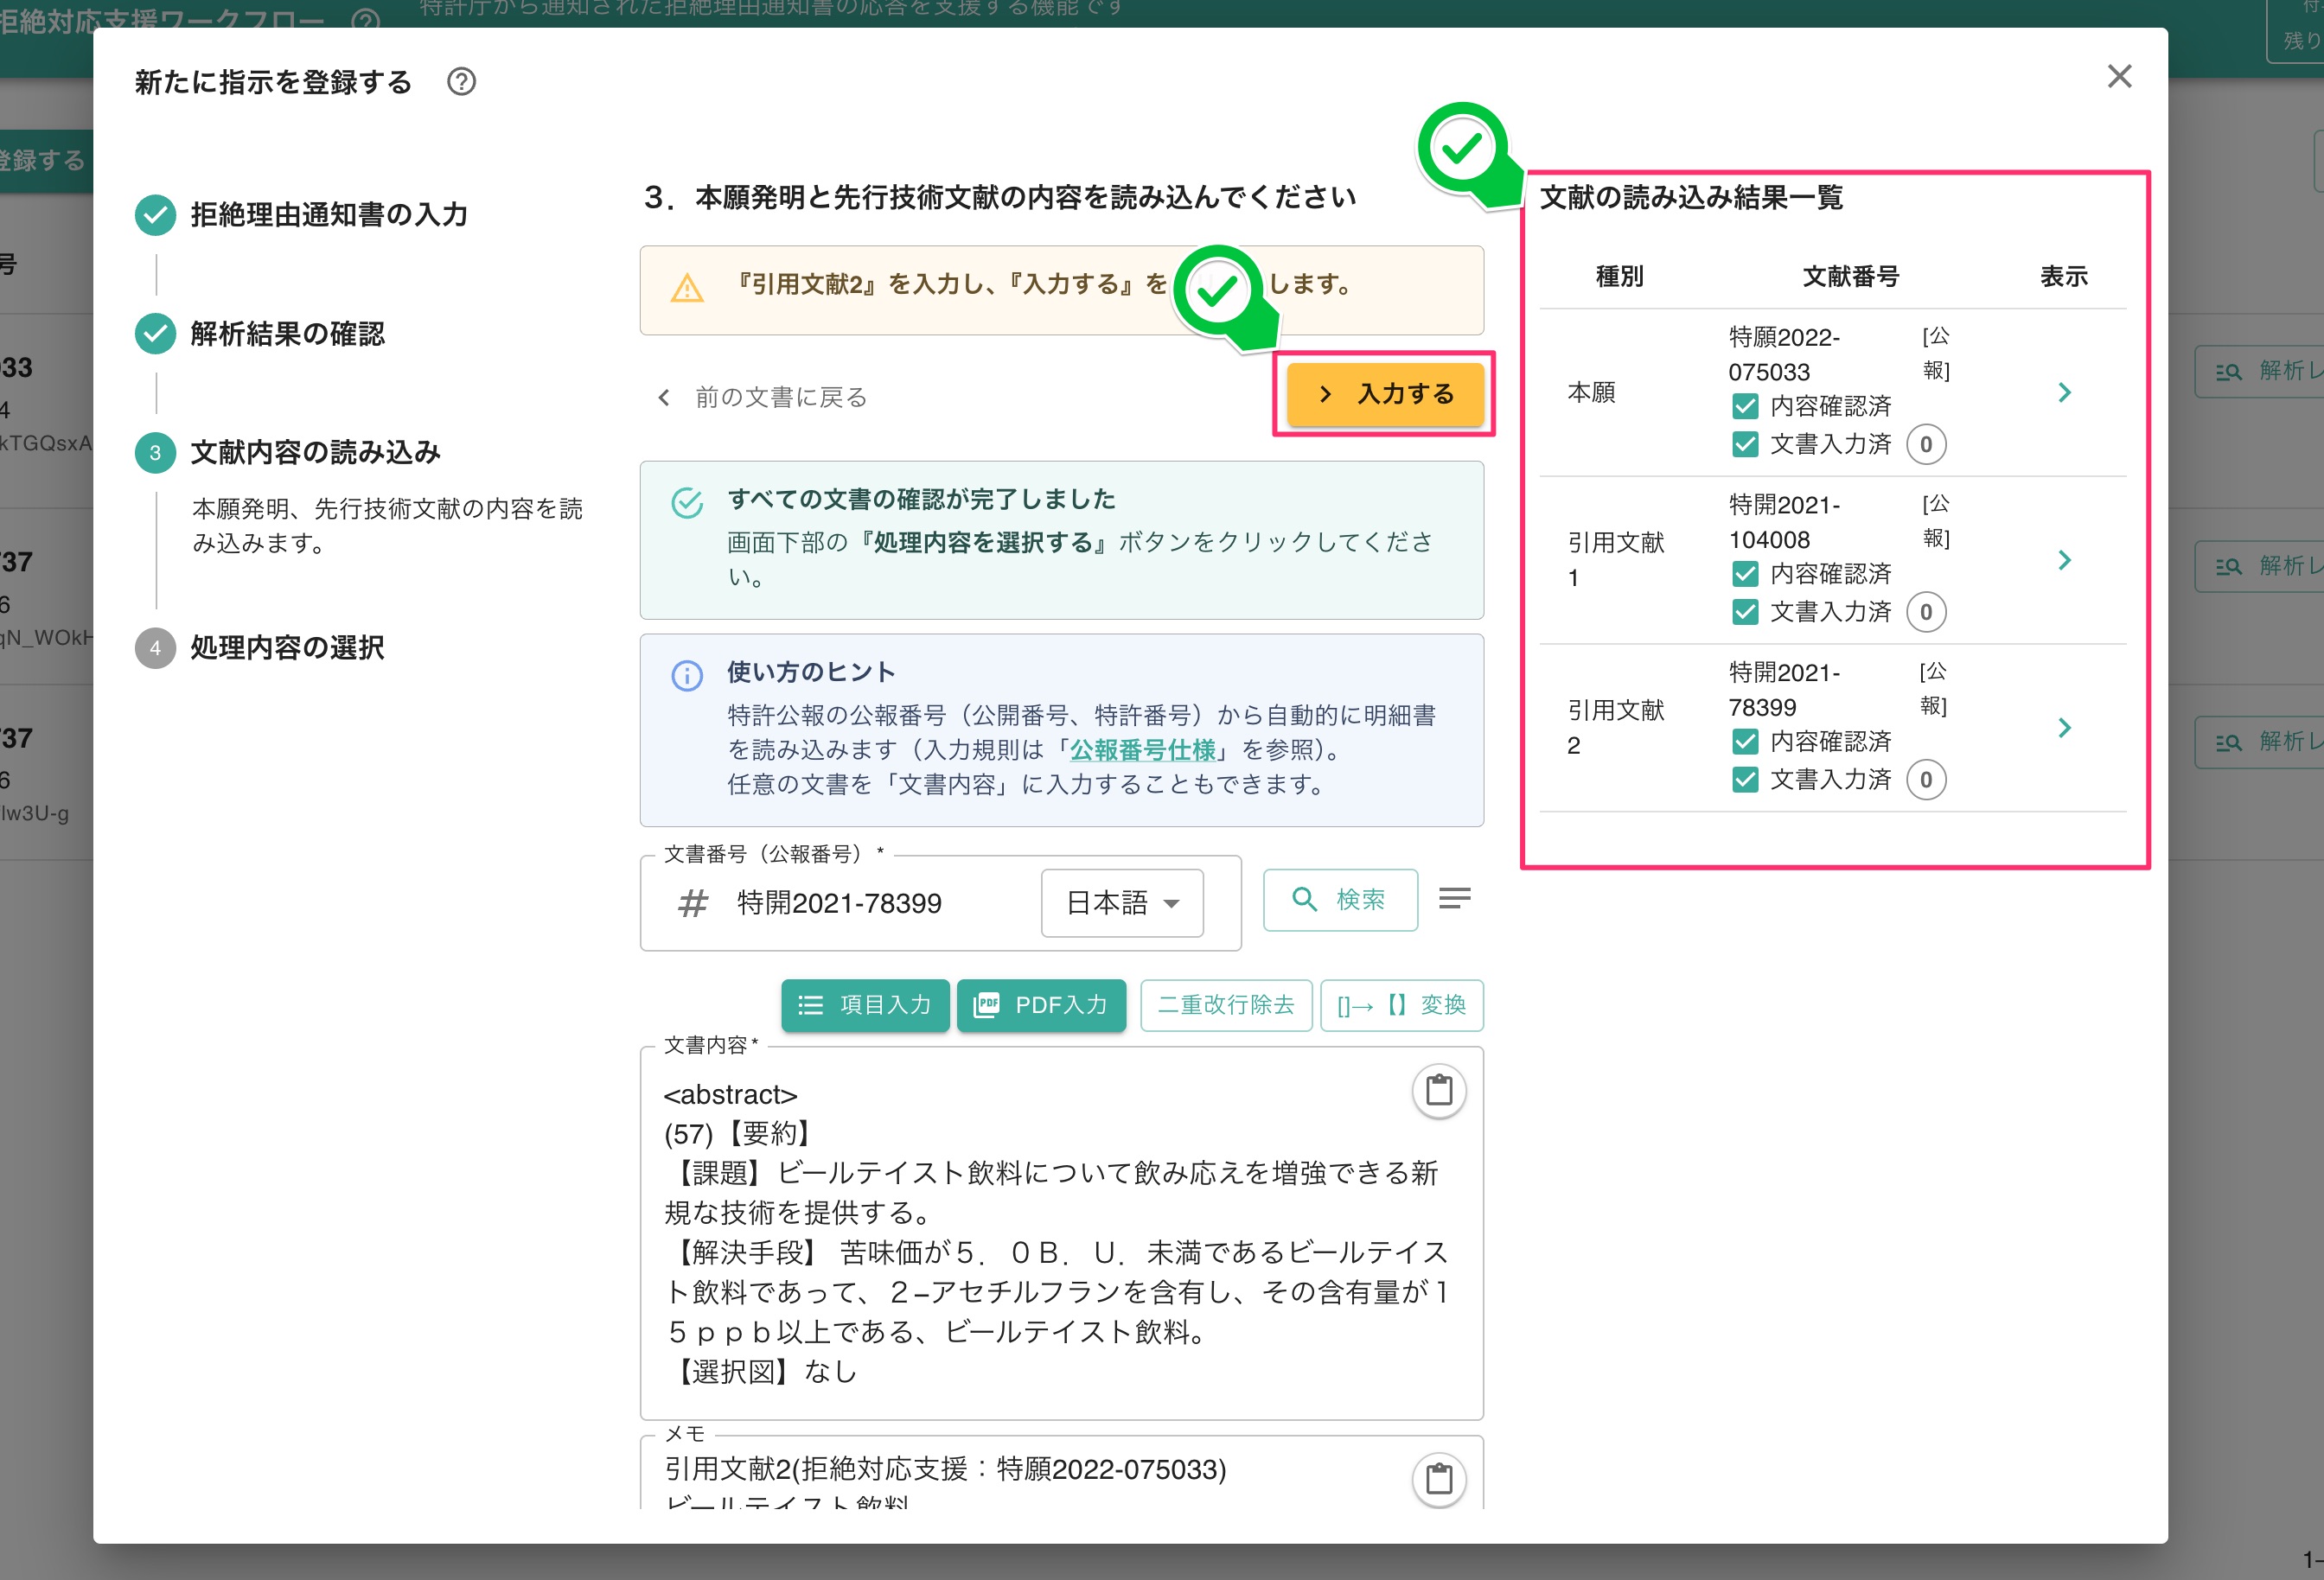2324x1580 pixels.
Task: Toggle 文書入力済 checkbox for 特願2022-075033
Action: click(1745, 444)
